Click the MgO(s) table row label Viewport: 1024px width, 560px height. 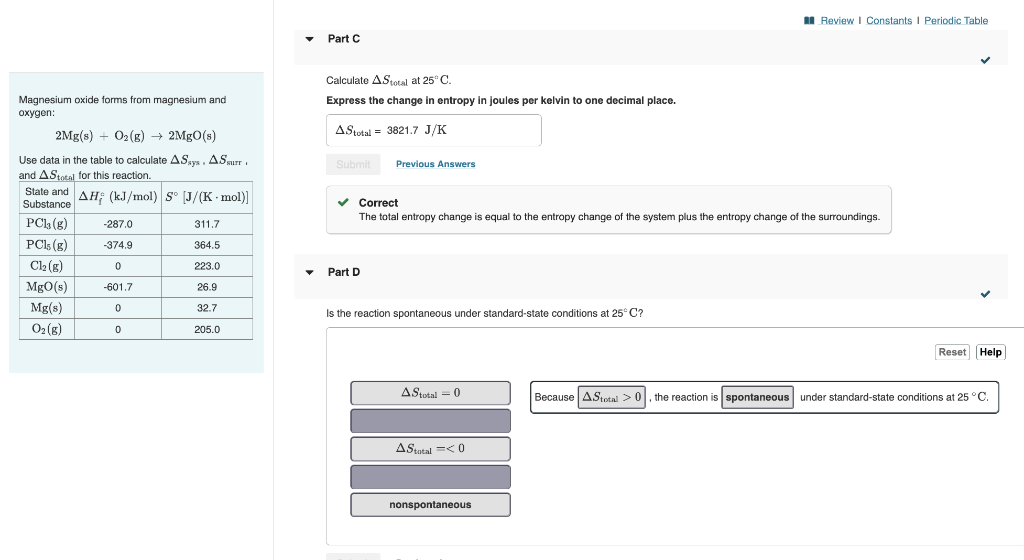(46, 287)
